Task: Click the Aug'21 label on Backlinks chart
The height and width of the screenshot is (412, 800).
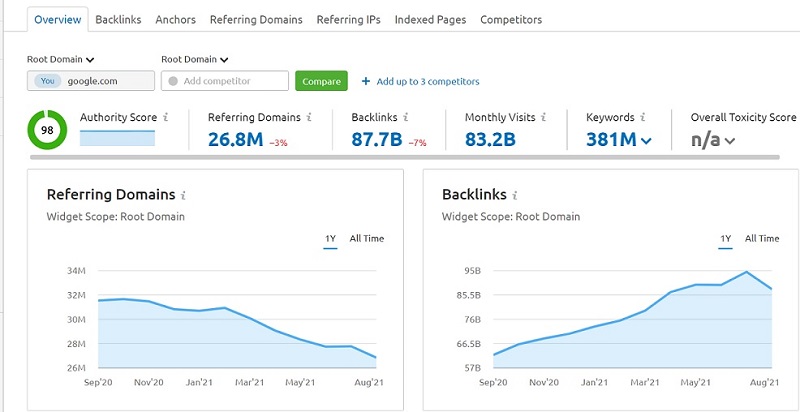Action: [x=765, y=382]
